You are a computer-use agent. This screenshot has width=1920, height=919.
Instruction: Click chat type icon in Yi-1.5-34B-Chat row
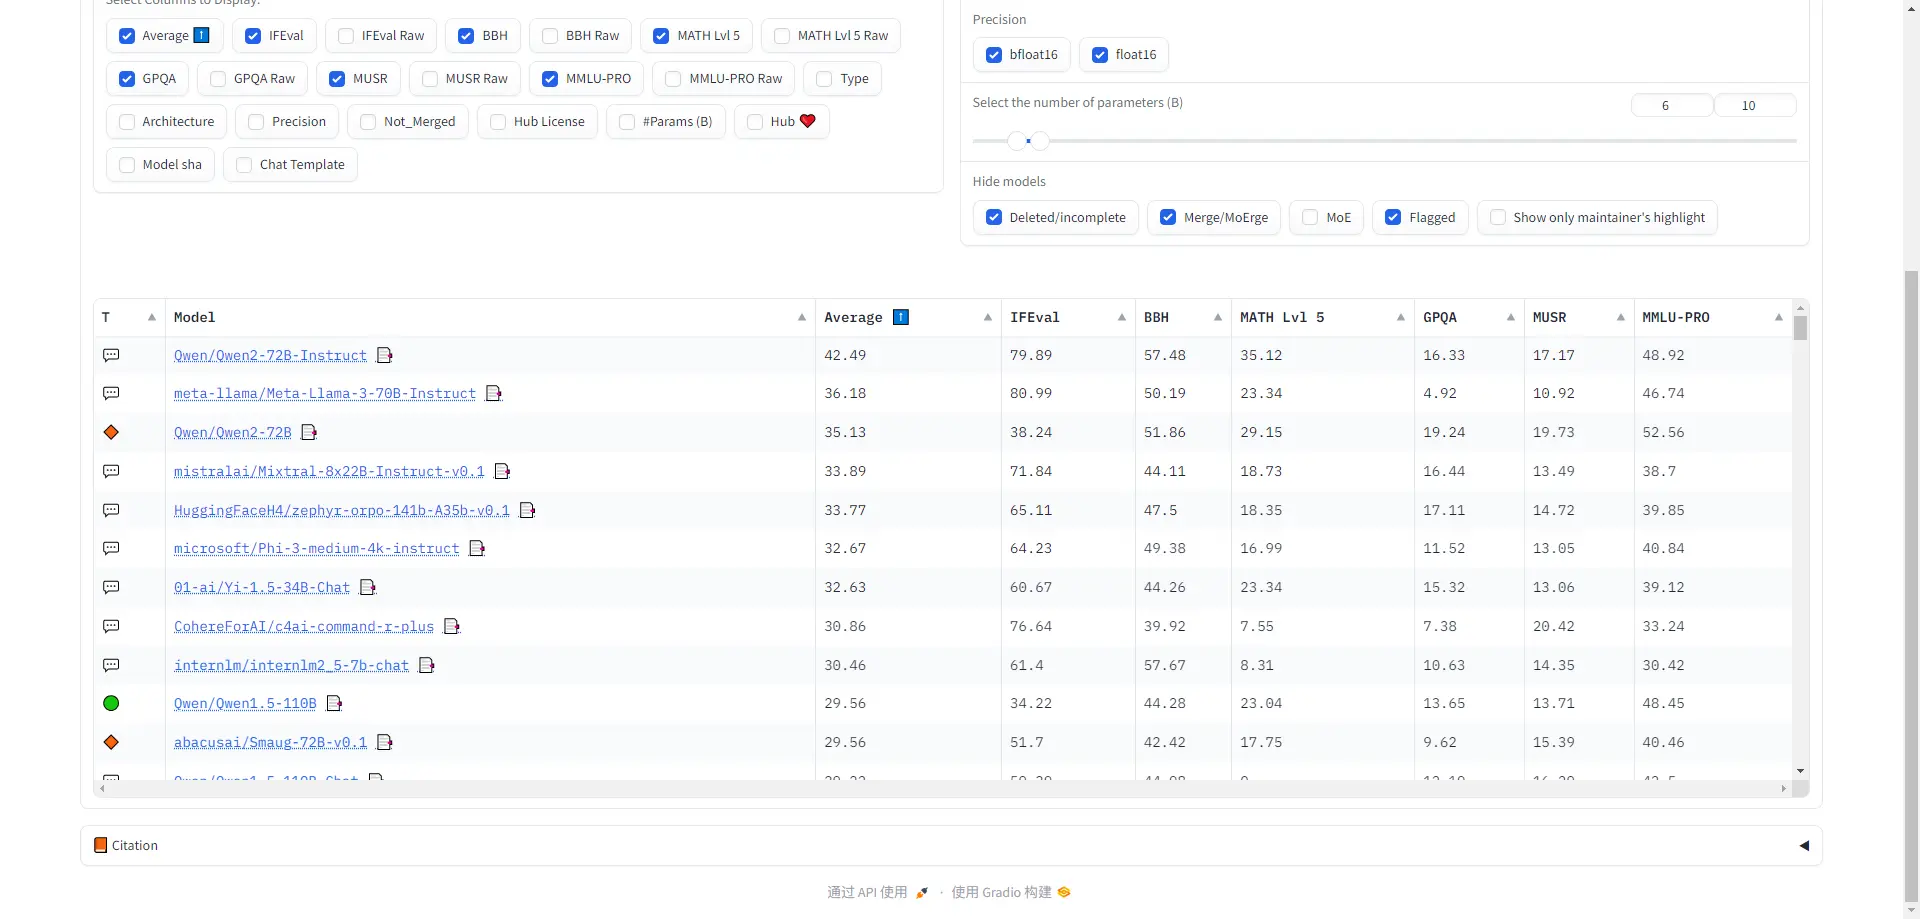111,587
